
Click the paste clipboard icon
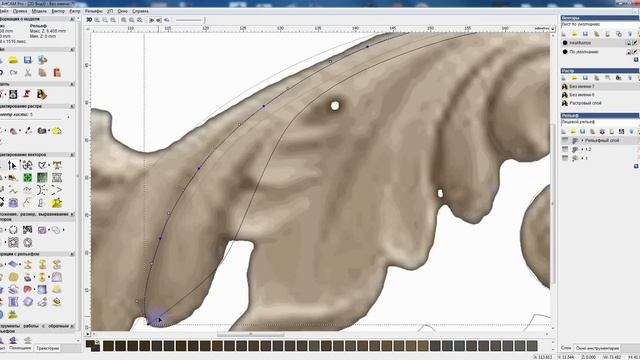[57, 73]
